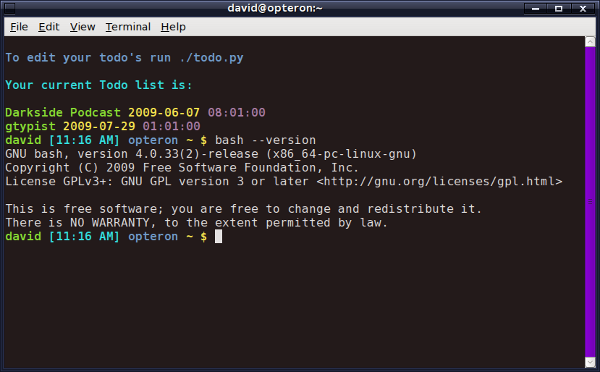
Task: Open the File menu
Action: (19, 27)
